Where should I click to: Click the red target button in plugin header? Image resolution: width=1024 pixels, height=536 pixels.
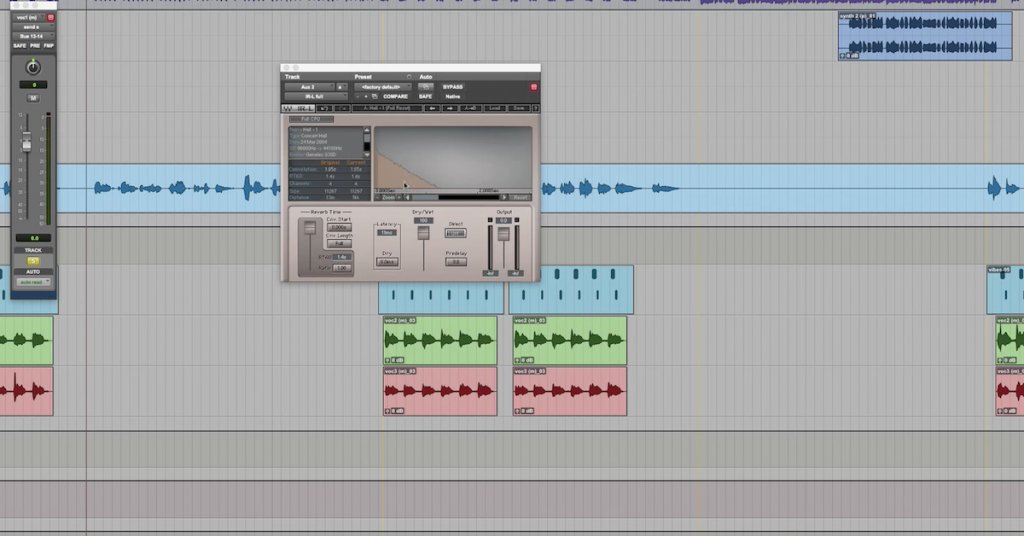tap(534, 87)
